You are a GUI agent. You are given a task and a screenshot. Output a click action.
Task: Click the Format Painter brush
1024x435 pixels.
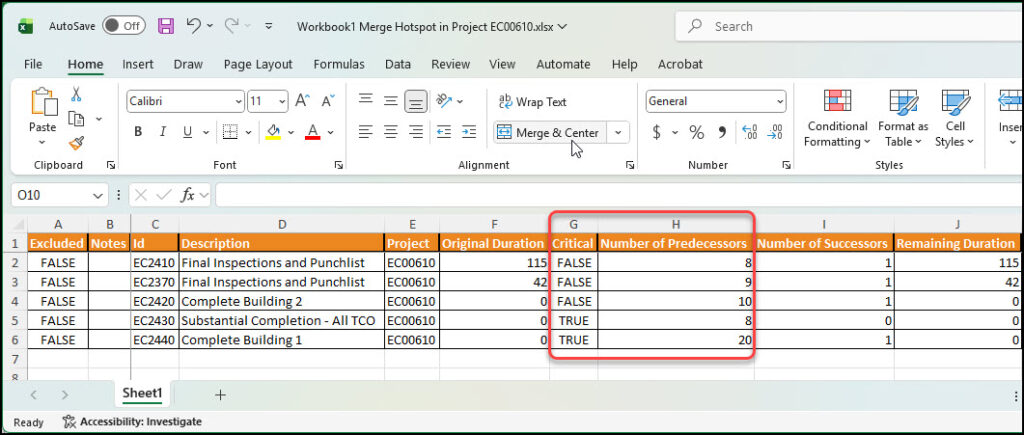coord(76,143)
